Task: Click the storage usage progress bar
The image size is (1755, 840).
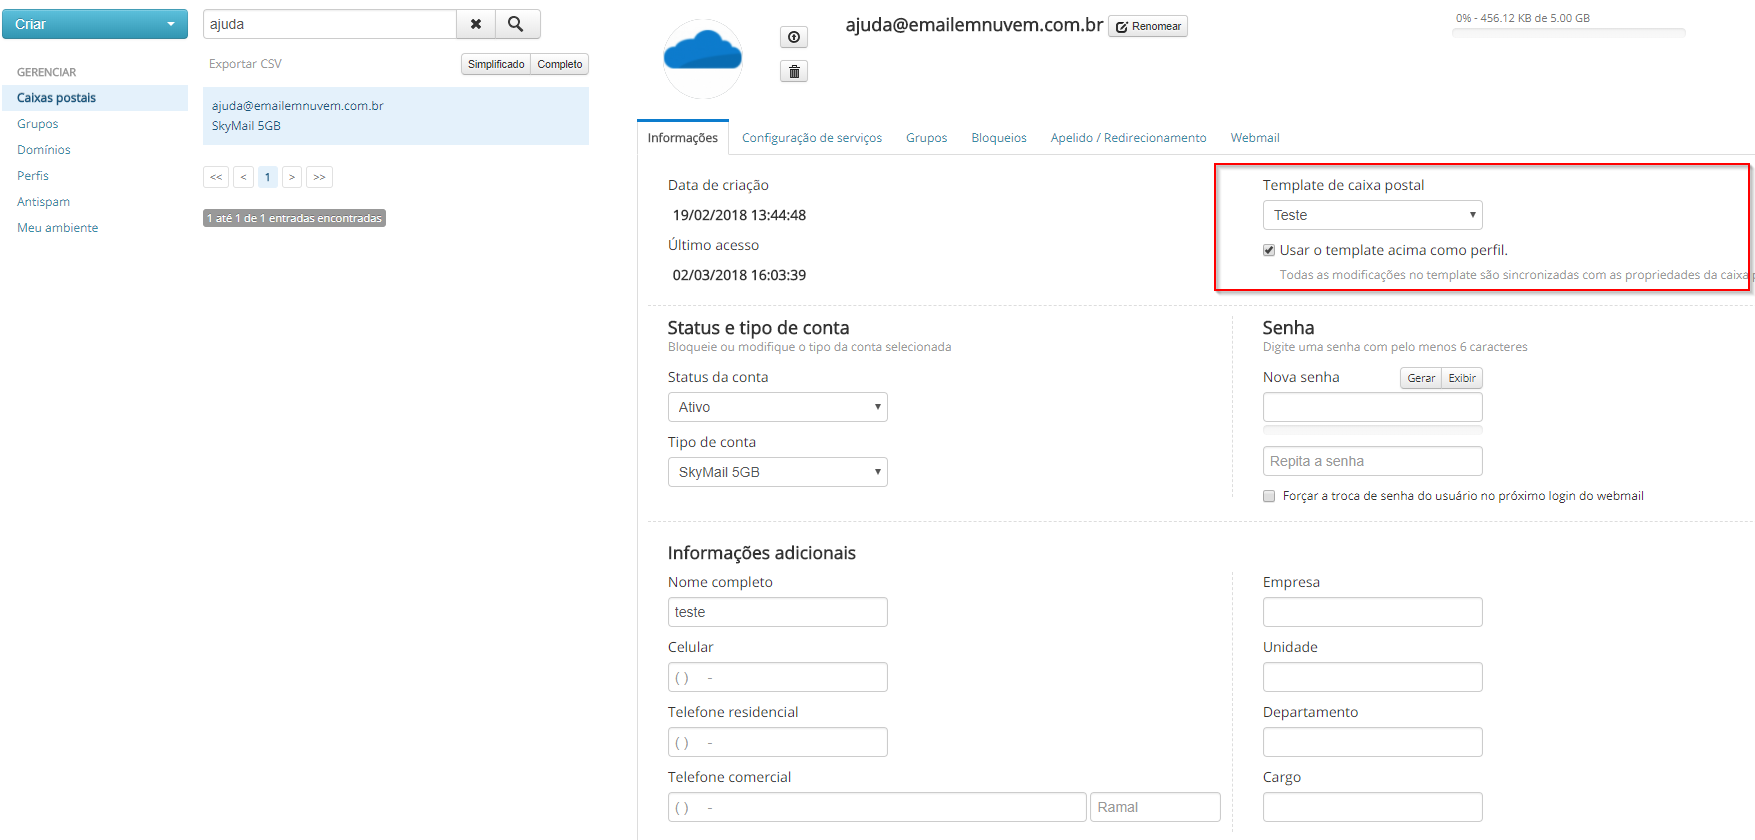Action: 1568,33
